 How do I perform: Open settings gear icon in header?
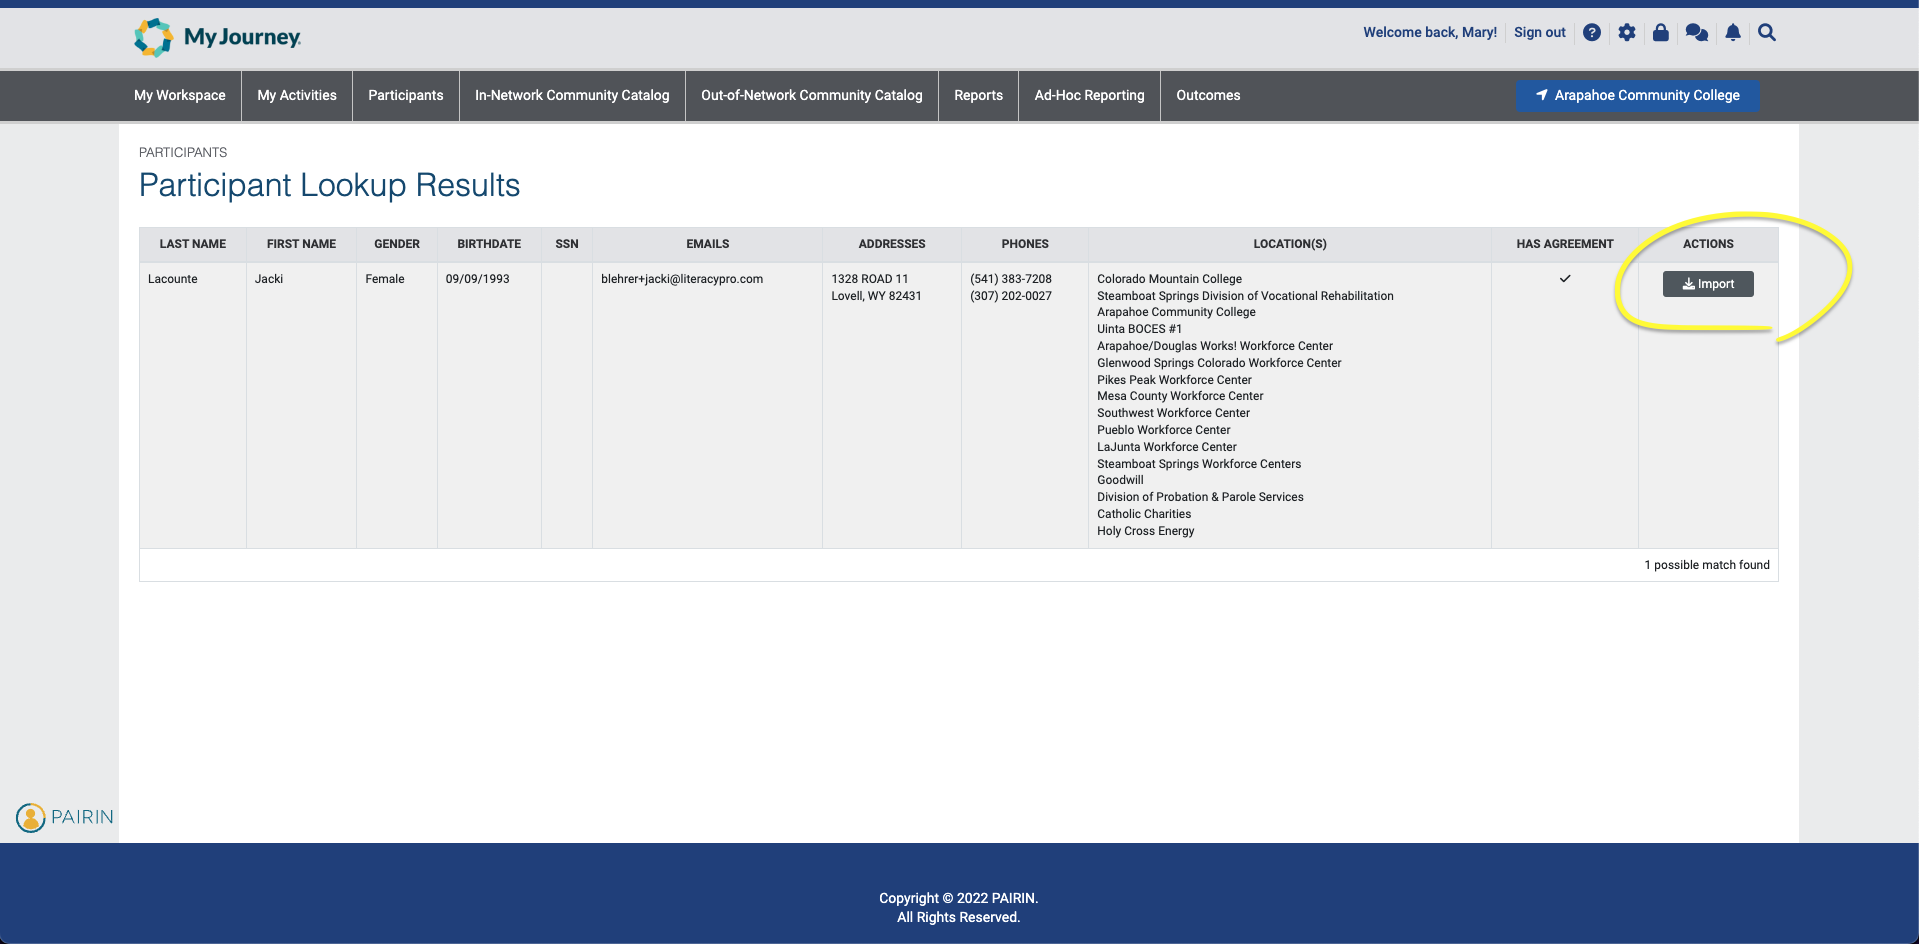pyautogui.click(x=1627, y=33)
